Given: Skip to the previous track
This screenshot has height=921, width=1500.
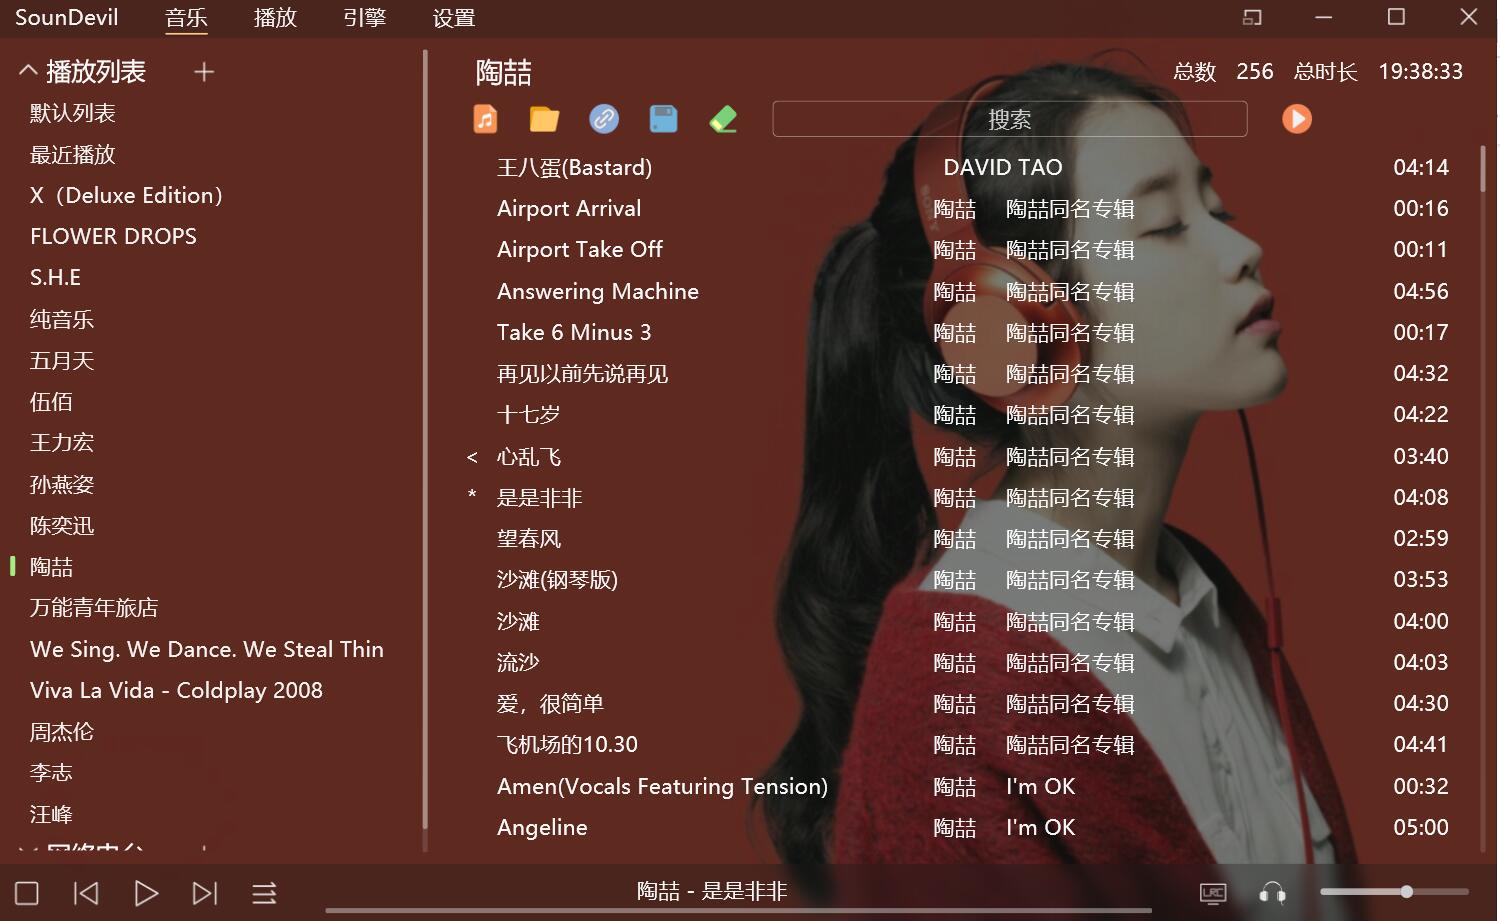Looking at the screenshot, I should pos(87,893).
